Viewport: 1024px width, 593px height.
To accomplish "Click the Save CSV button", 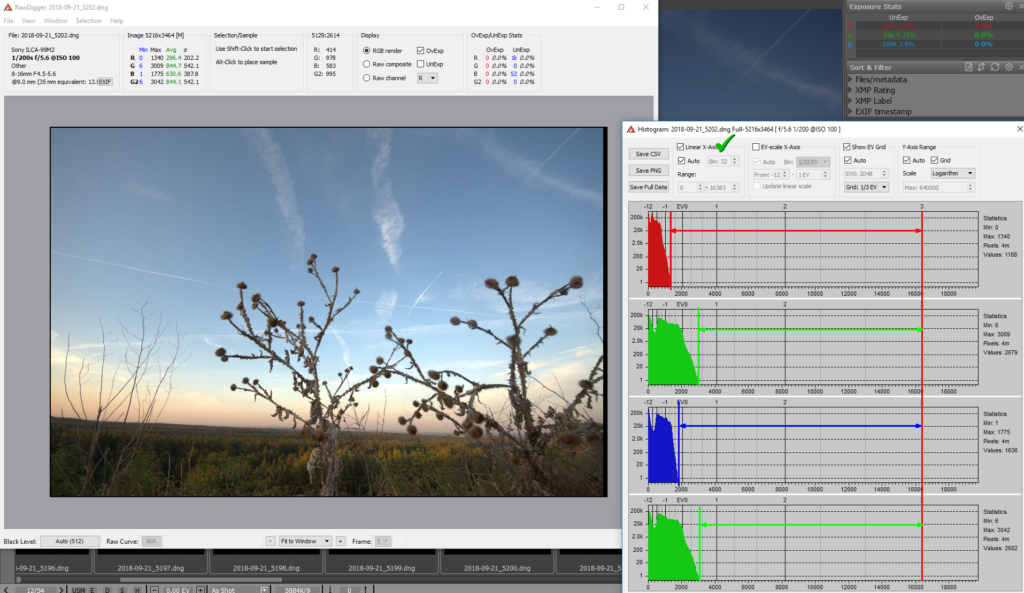I will coord(647,154).
